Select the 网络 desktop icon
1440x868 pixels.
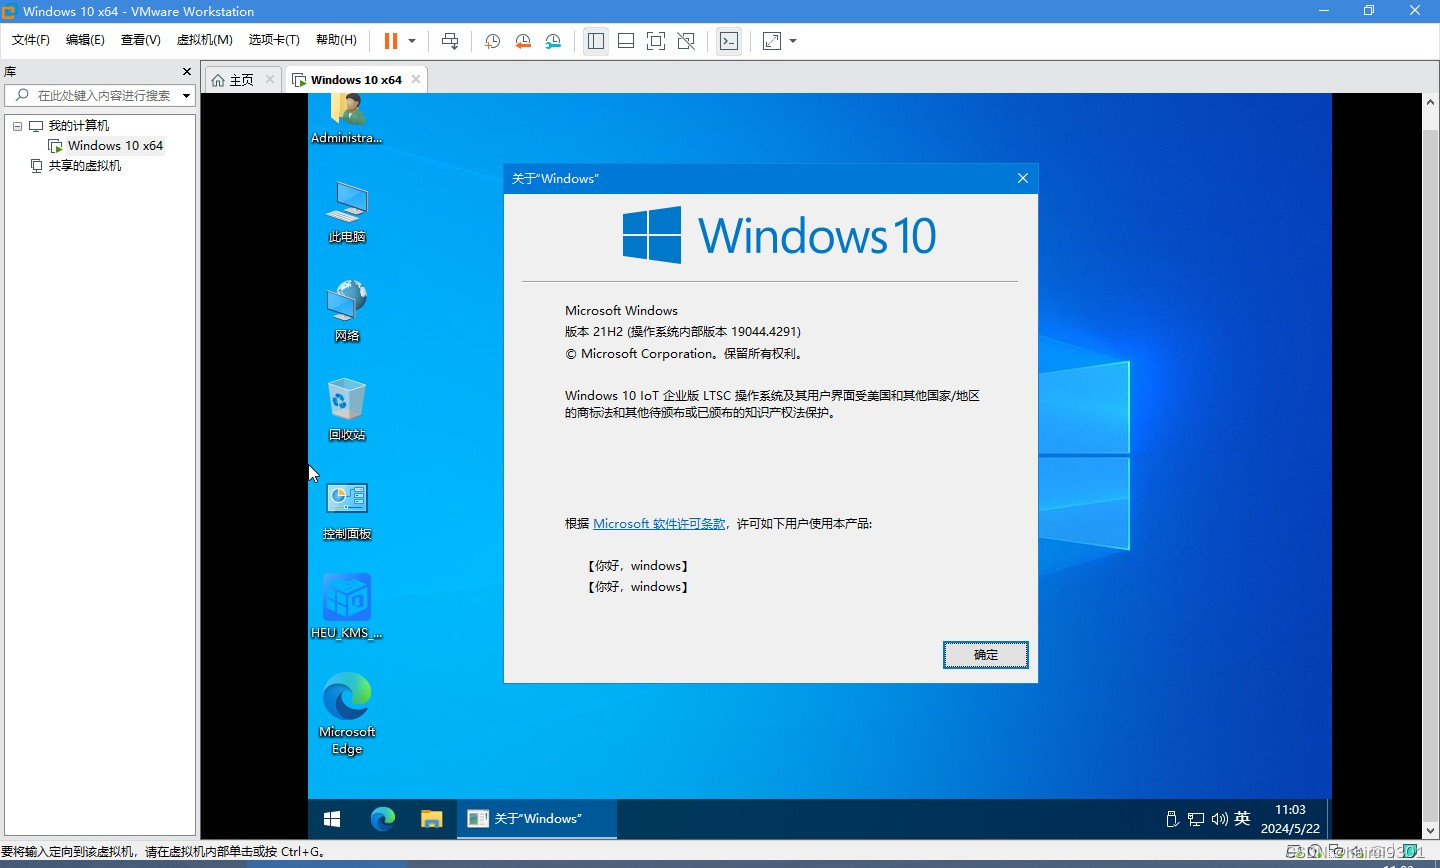347,311
